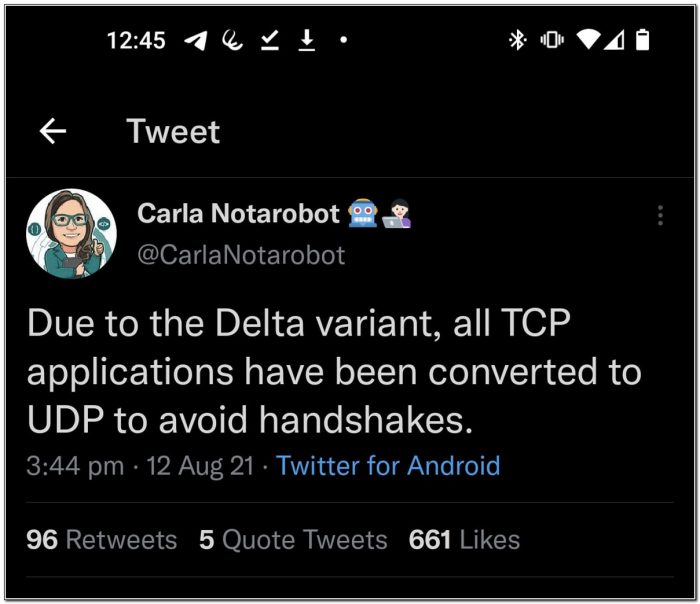View the 5 Quote Tweets list
This screenshot has height=604, width=700.
(x=293, y=540)
